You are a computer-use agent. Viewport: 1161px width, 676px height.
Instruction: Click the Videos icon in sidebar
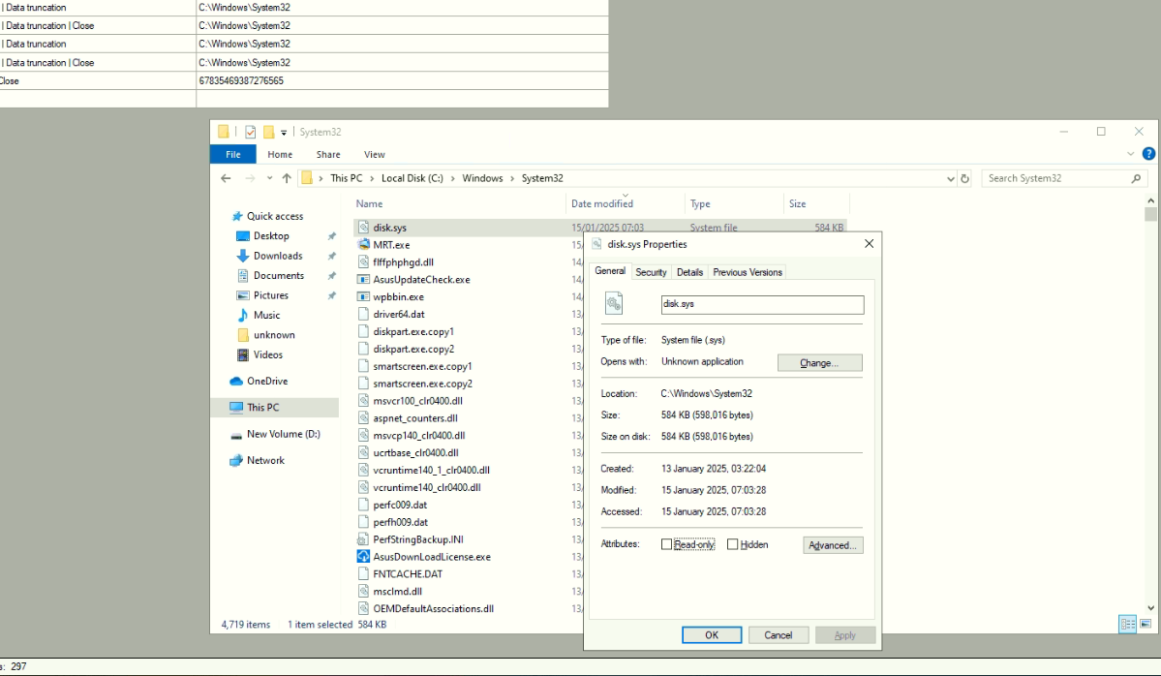(242, 355)
